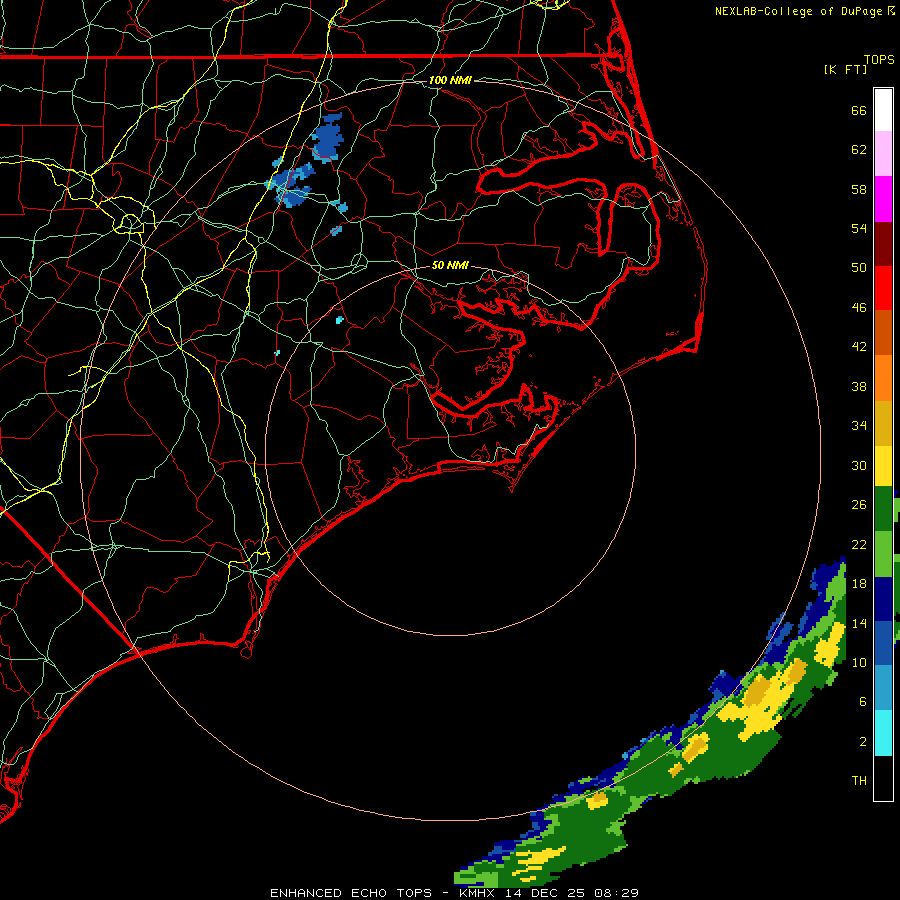The height and width of the screenshot is (900, 900).
Task: Click the legend value 50
Action: [859, 267]
